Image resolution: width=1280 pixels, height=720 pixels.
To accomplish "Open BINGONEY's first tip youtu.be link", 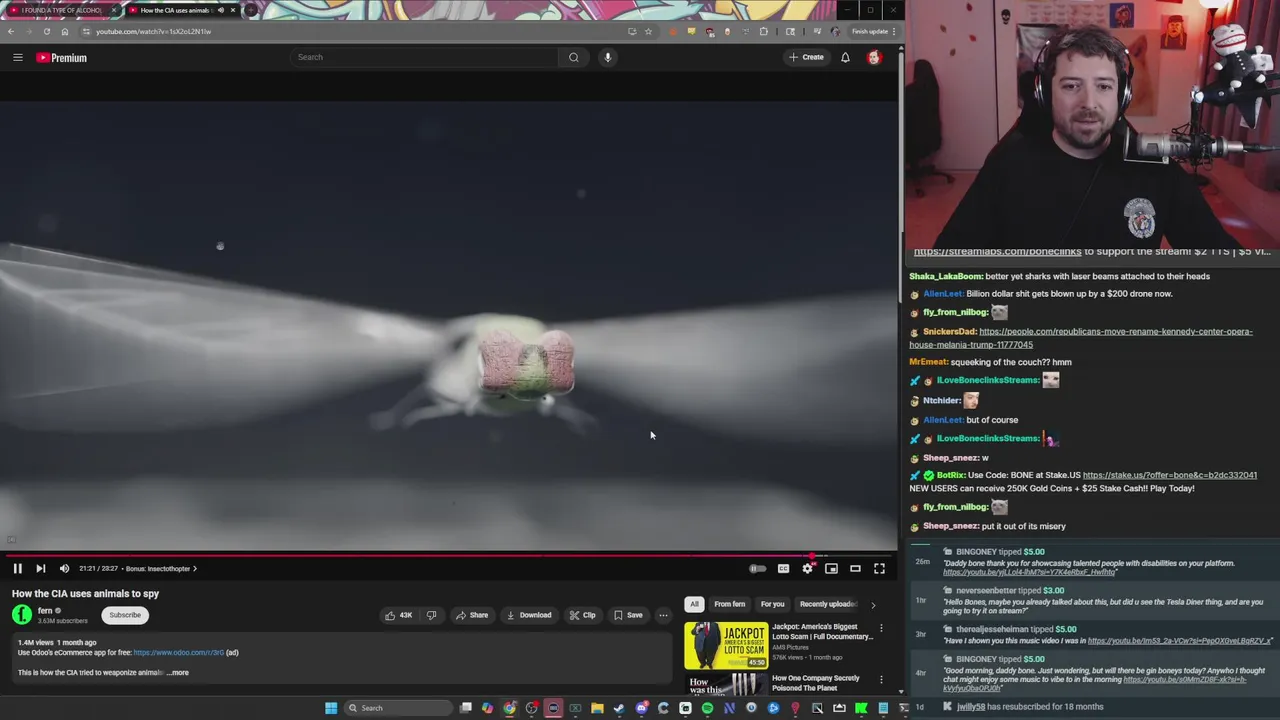I will [x=1029, y=572].
